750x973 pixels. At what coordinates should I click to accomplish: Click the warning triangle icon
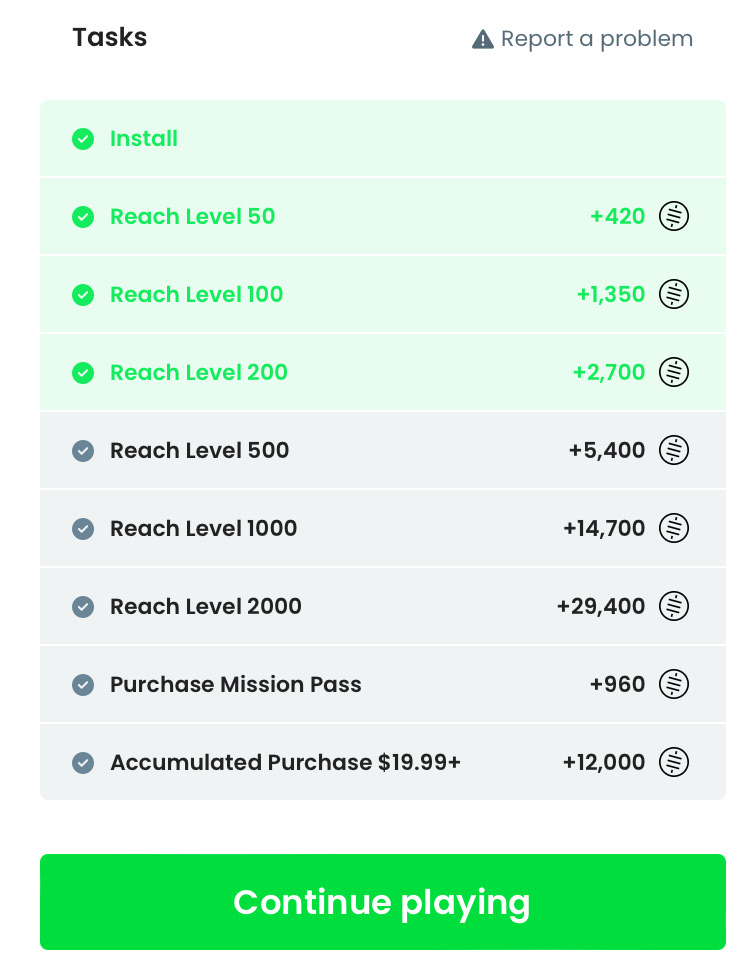(x=483, y=39)
